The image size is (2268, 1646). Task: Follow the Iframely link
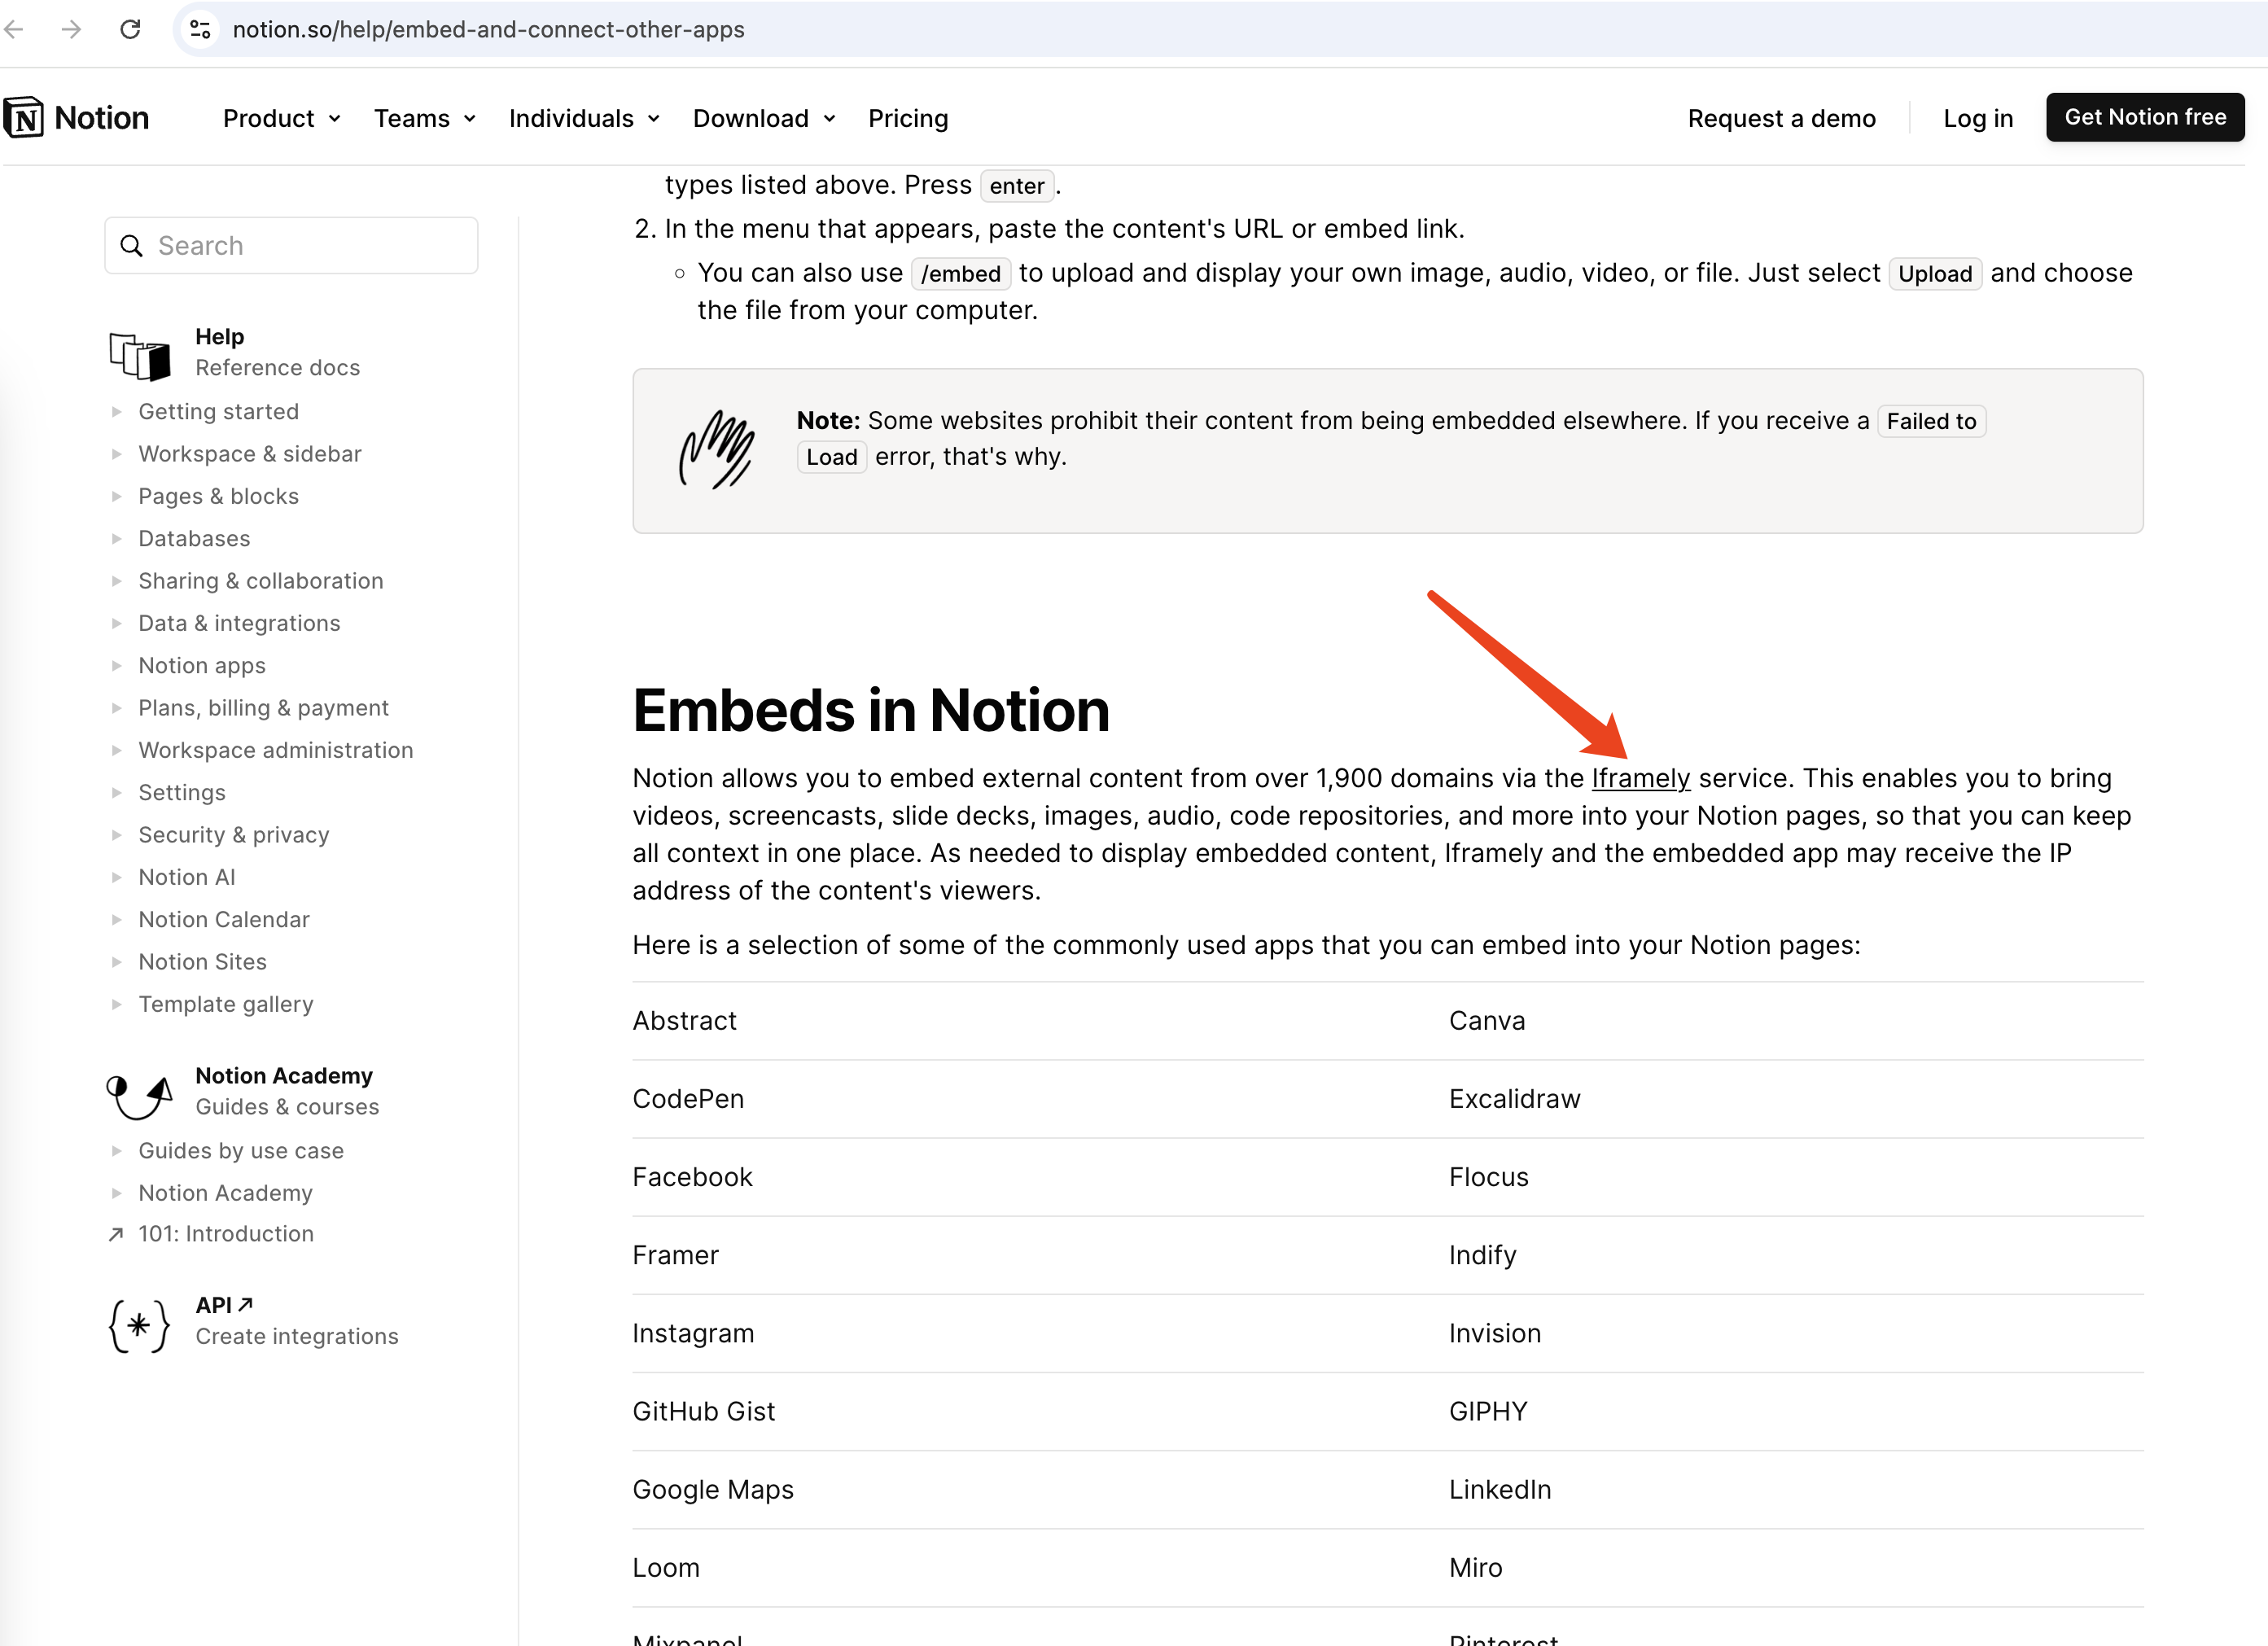pos(1640,778)
